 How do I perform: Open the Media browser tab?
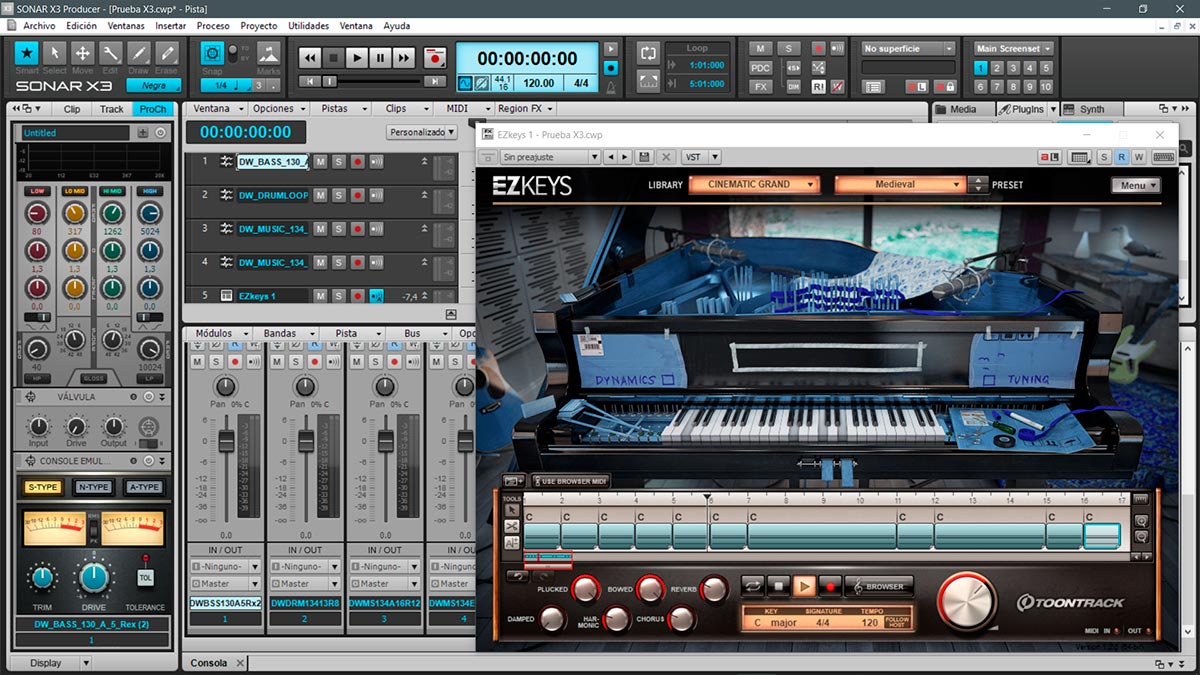pos(962,109)
